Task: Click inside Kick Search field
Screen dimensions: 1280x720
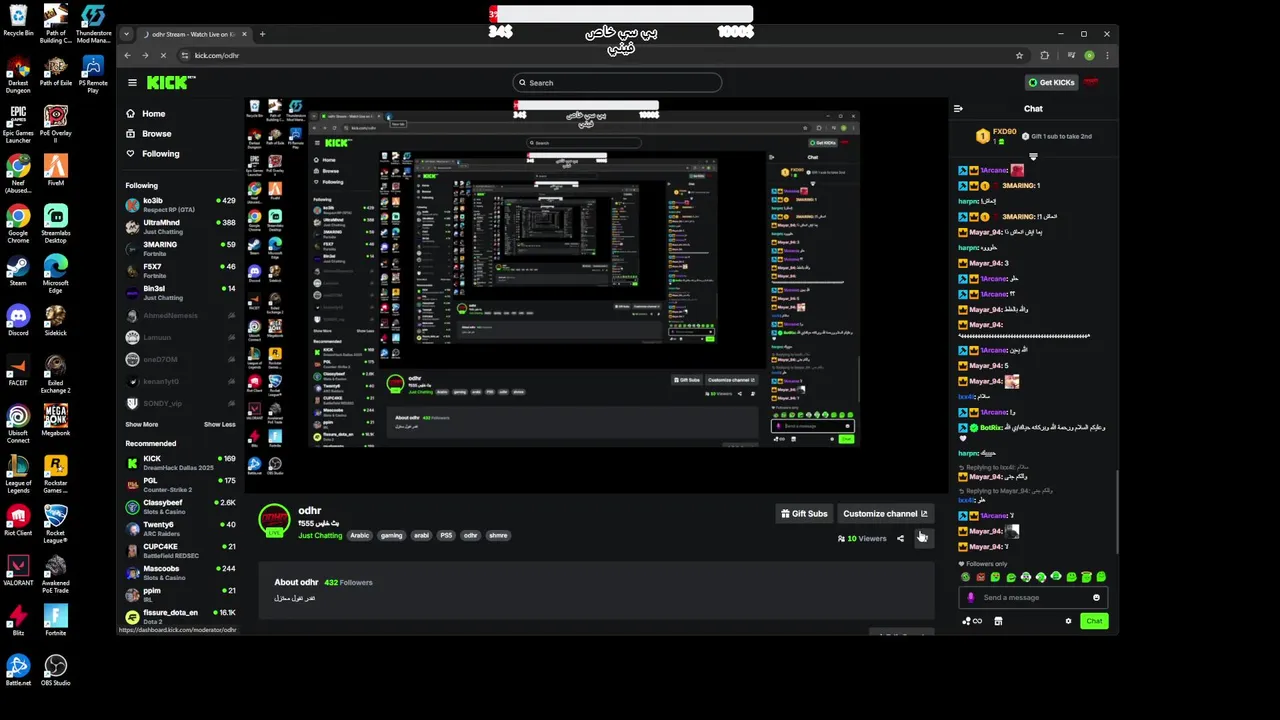Action: click(x=617, y=83)
